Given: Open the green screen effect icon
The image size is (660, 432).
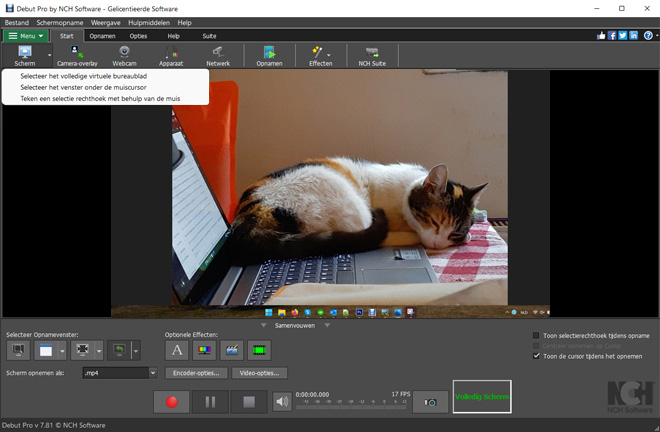Looking at the screenshot, I should [x=259, y=350].
